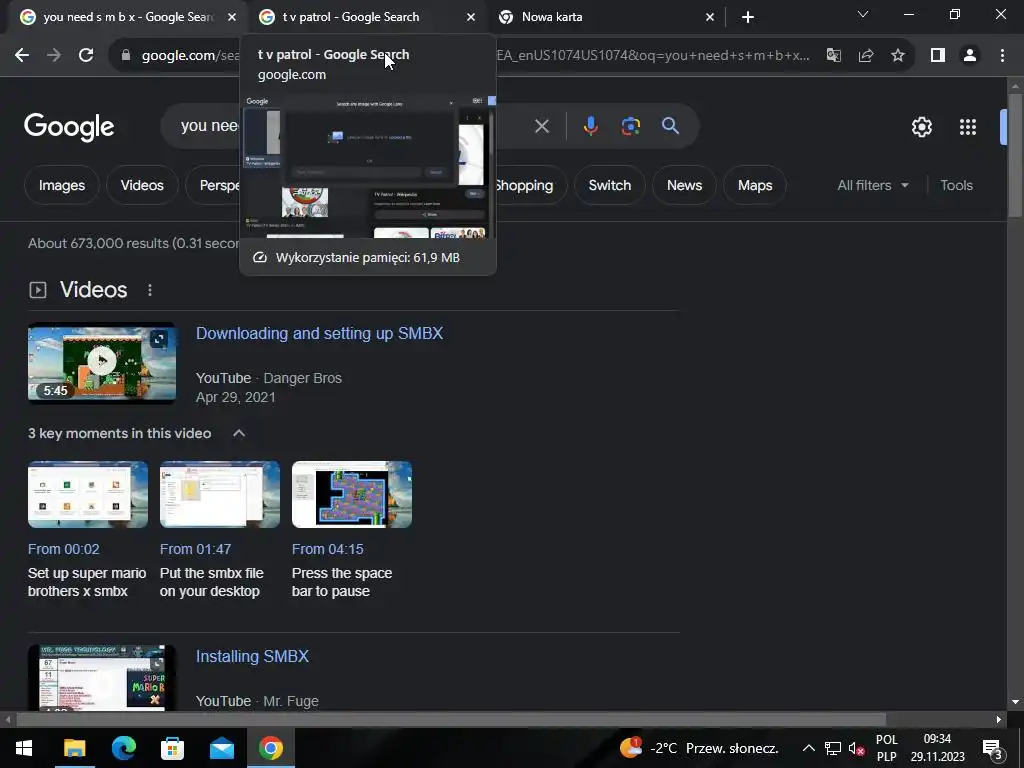
Task: Go back to the previous page
Action: [x=22, y=56]
